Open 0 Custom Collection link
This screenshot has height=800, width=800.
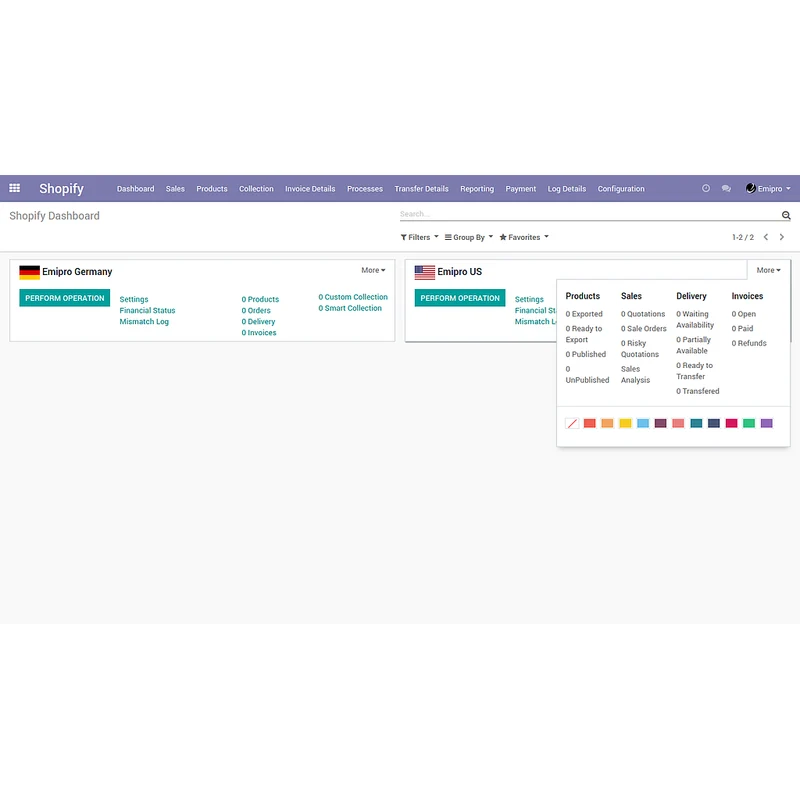[353, 297]
